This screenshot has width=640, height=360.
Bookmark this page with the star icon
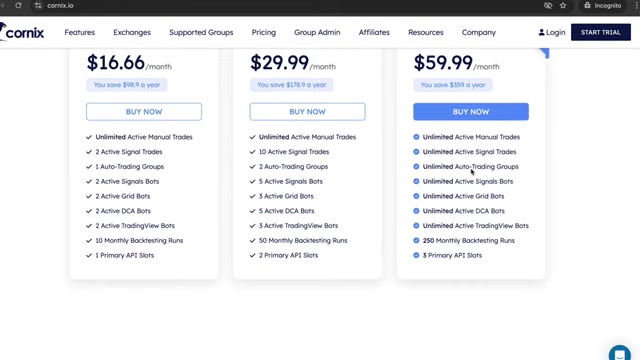coord(563,5)
